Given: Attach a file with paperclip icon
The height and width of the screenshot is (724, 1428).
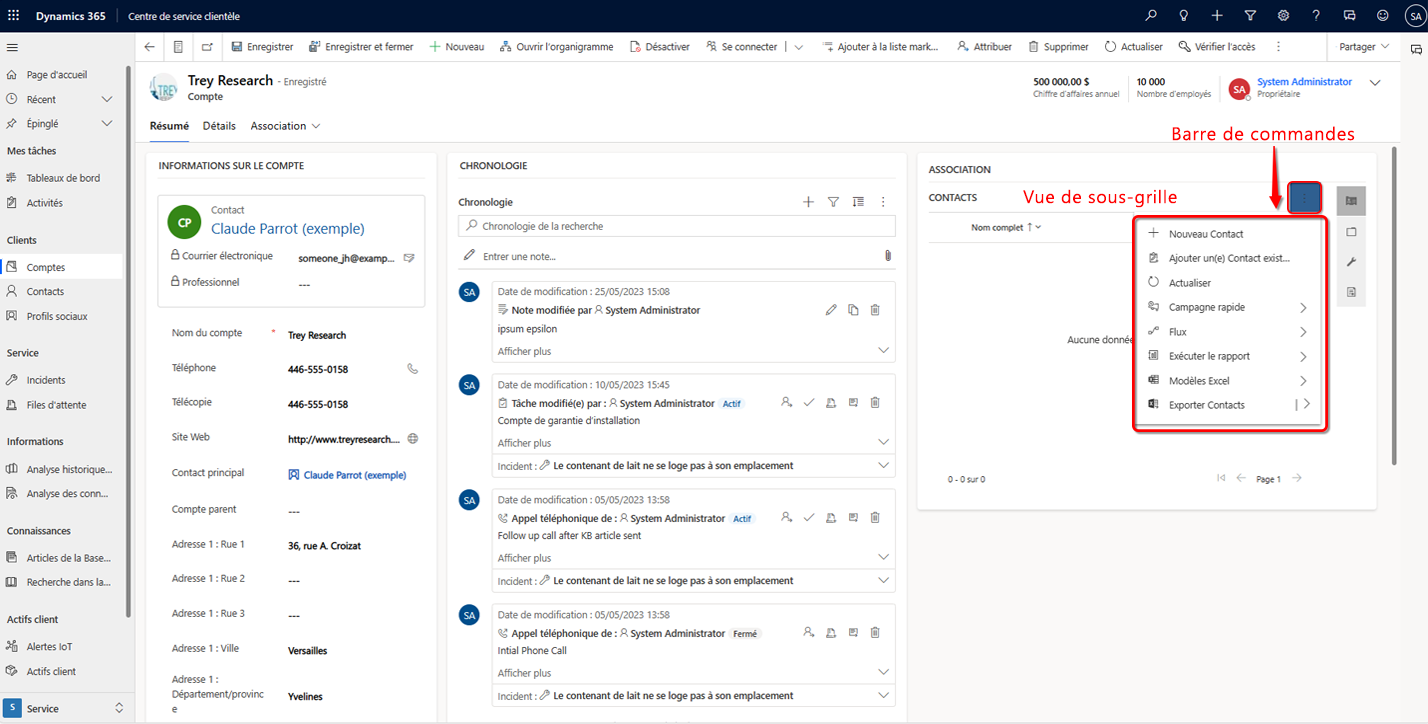Looking at the screenshot, I should pyautogui.click(x=887, y=256).
